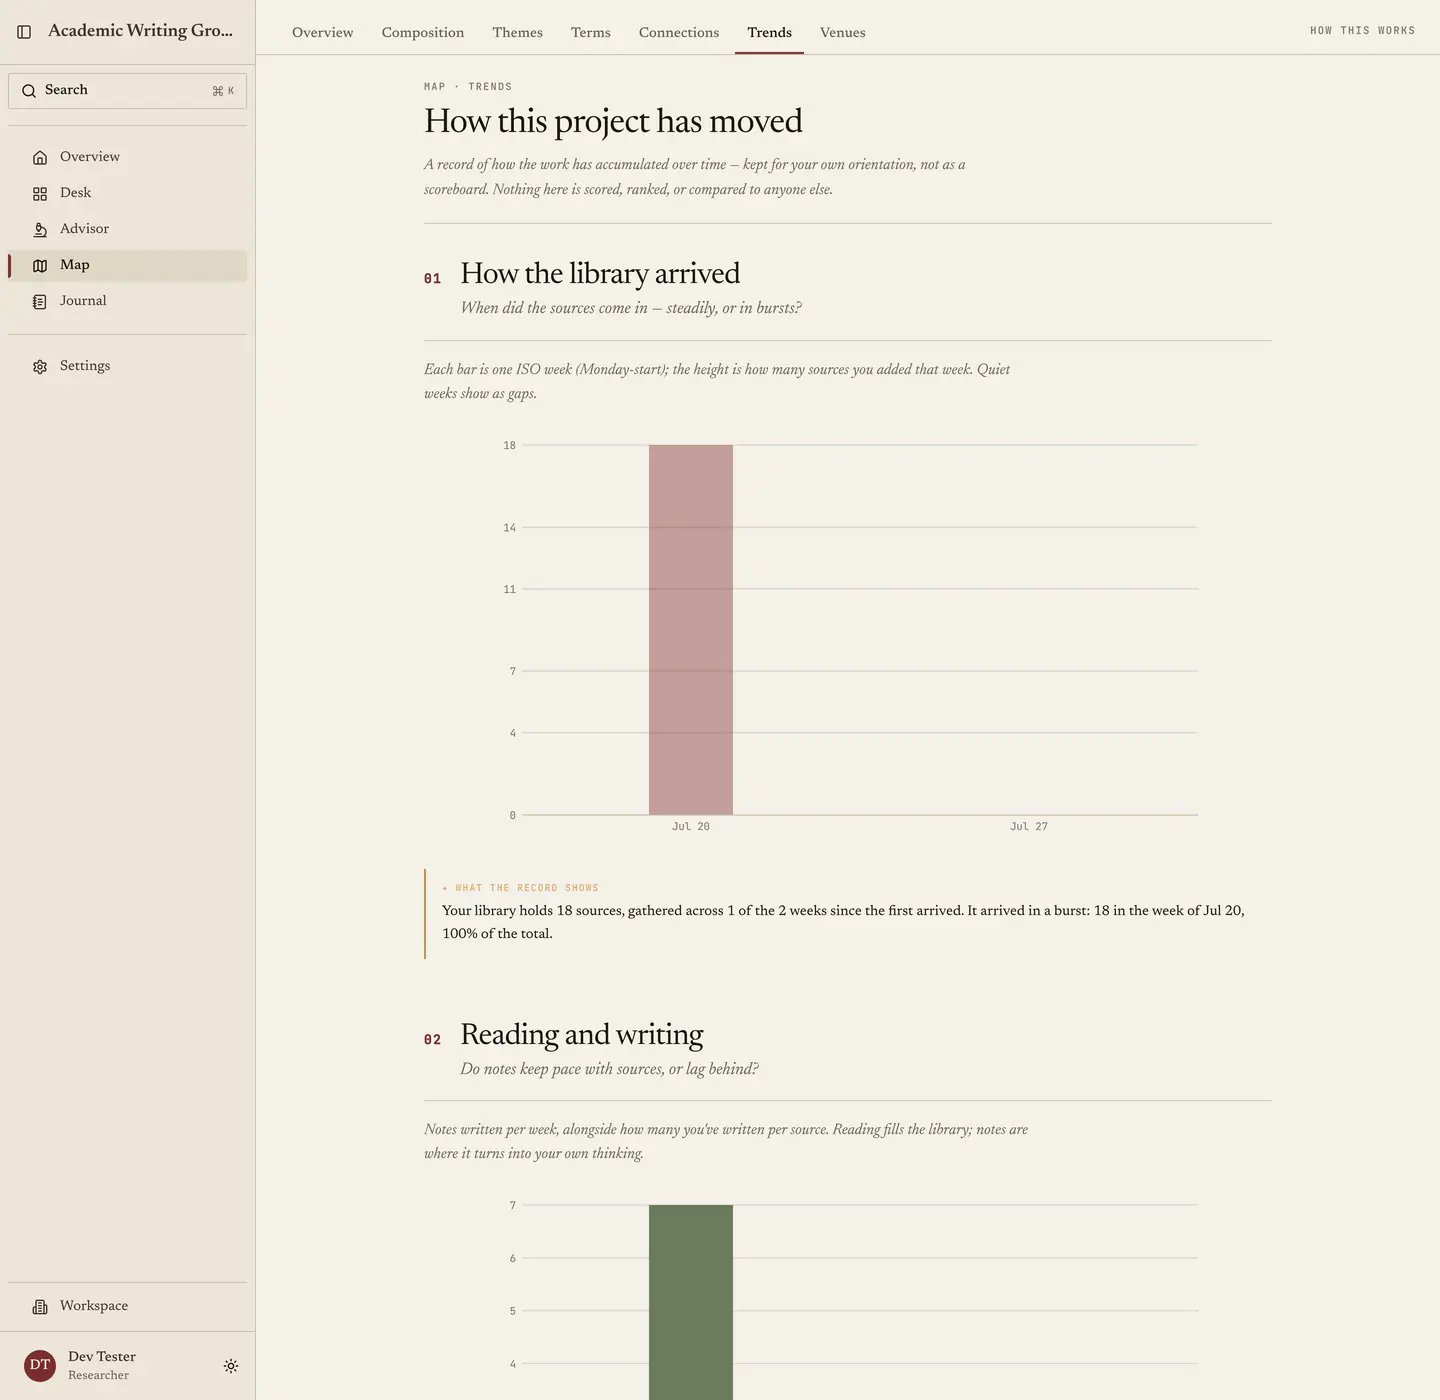Click the Map · Trends breadcrumb text
The width and height of the screenshot is (1440, 1400).
tap(468, 87)
